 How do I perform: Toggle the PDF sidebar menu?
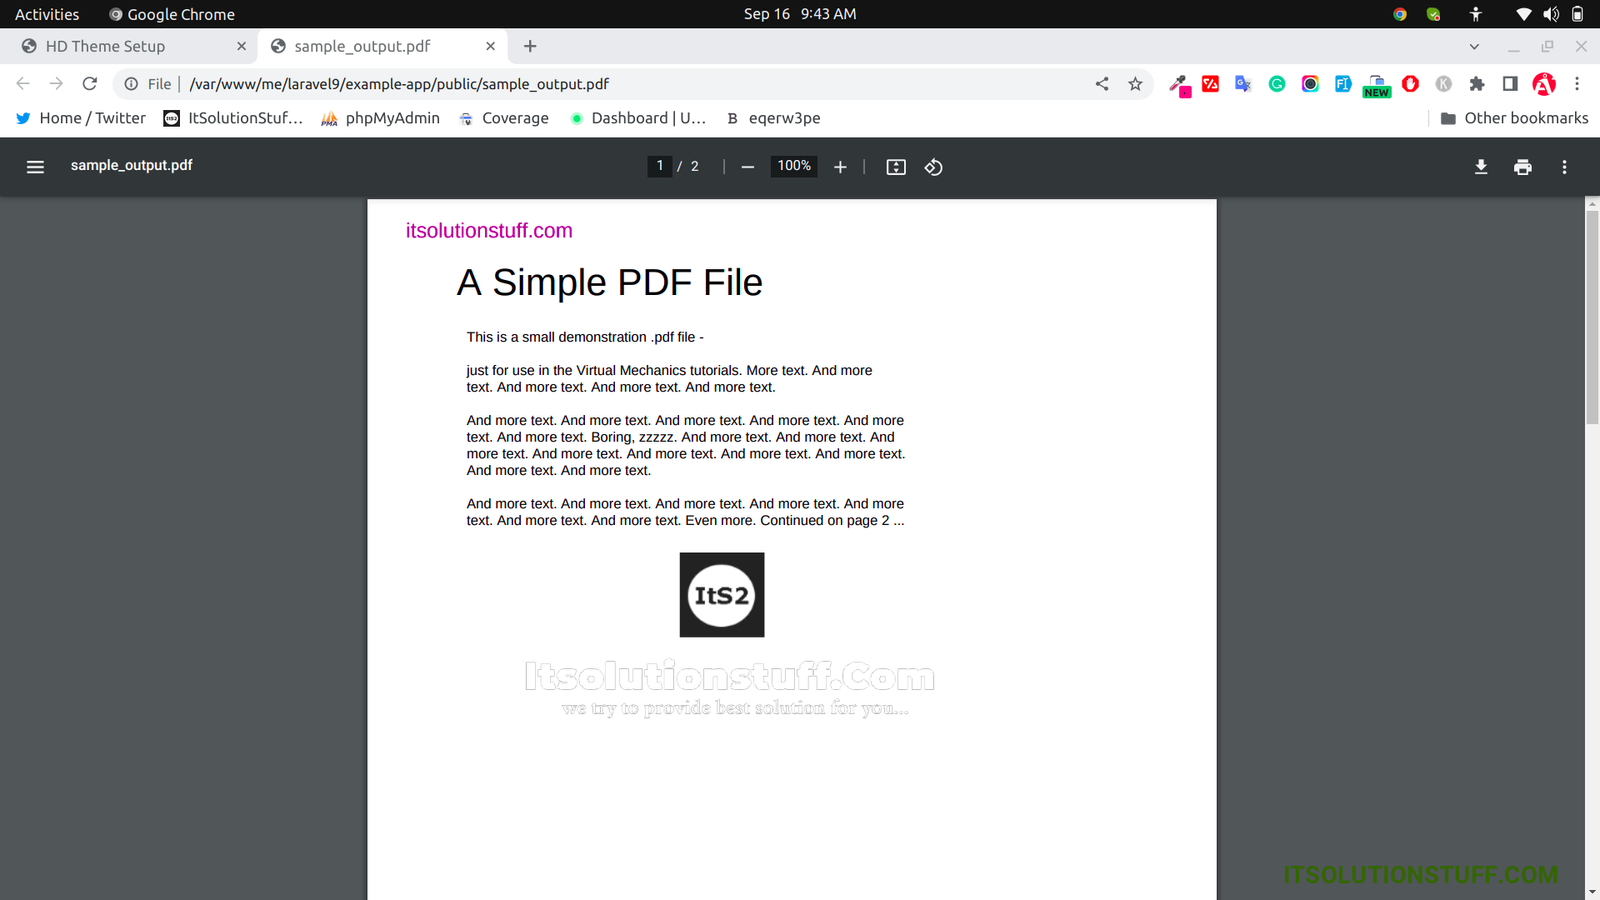(x=35, y=167)
